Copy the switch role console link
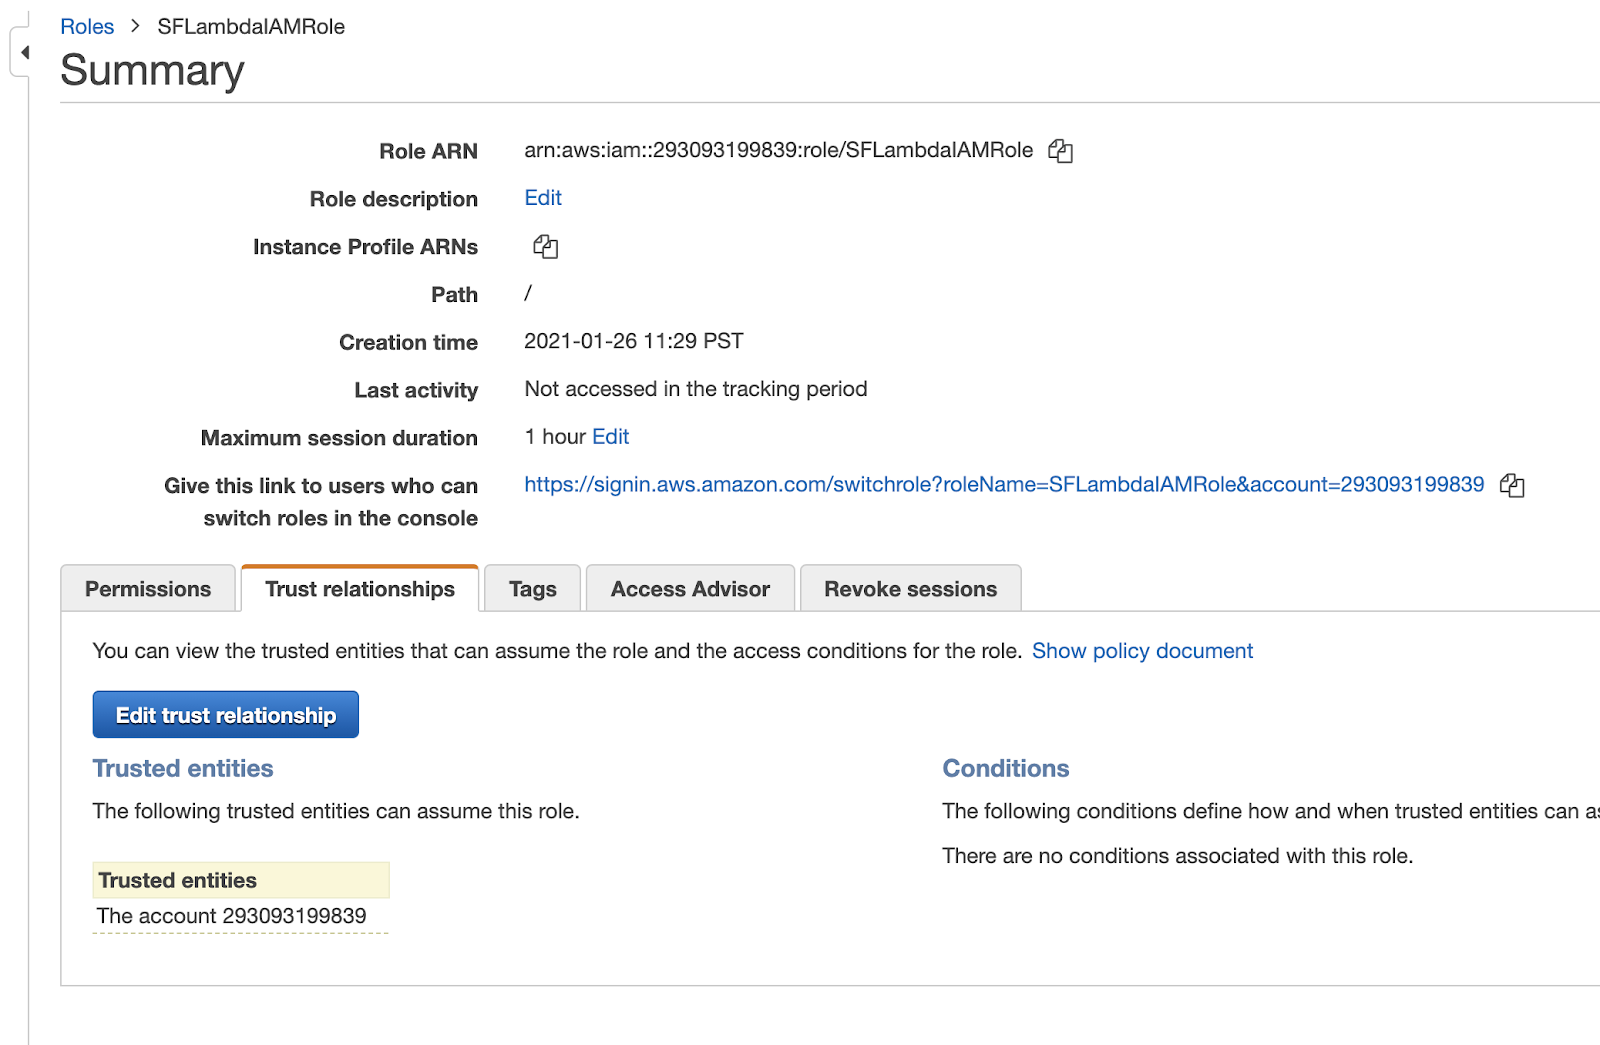The height and width of the screenshot is (1045, 1600). [x=1511, y=486]
